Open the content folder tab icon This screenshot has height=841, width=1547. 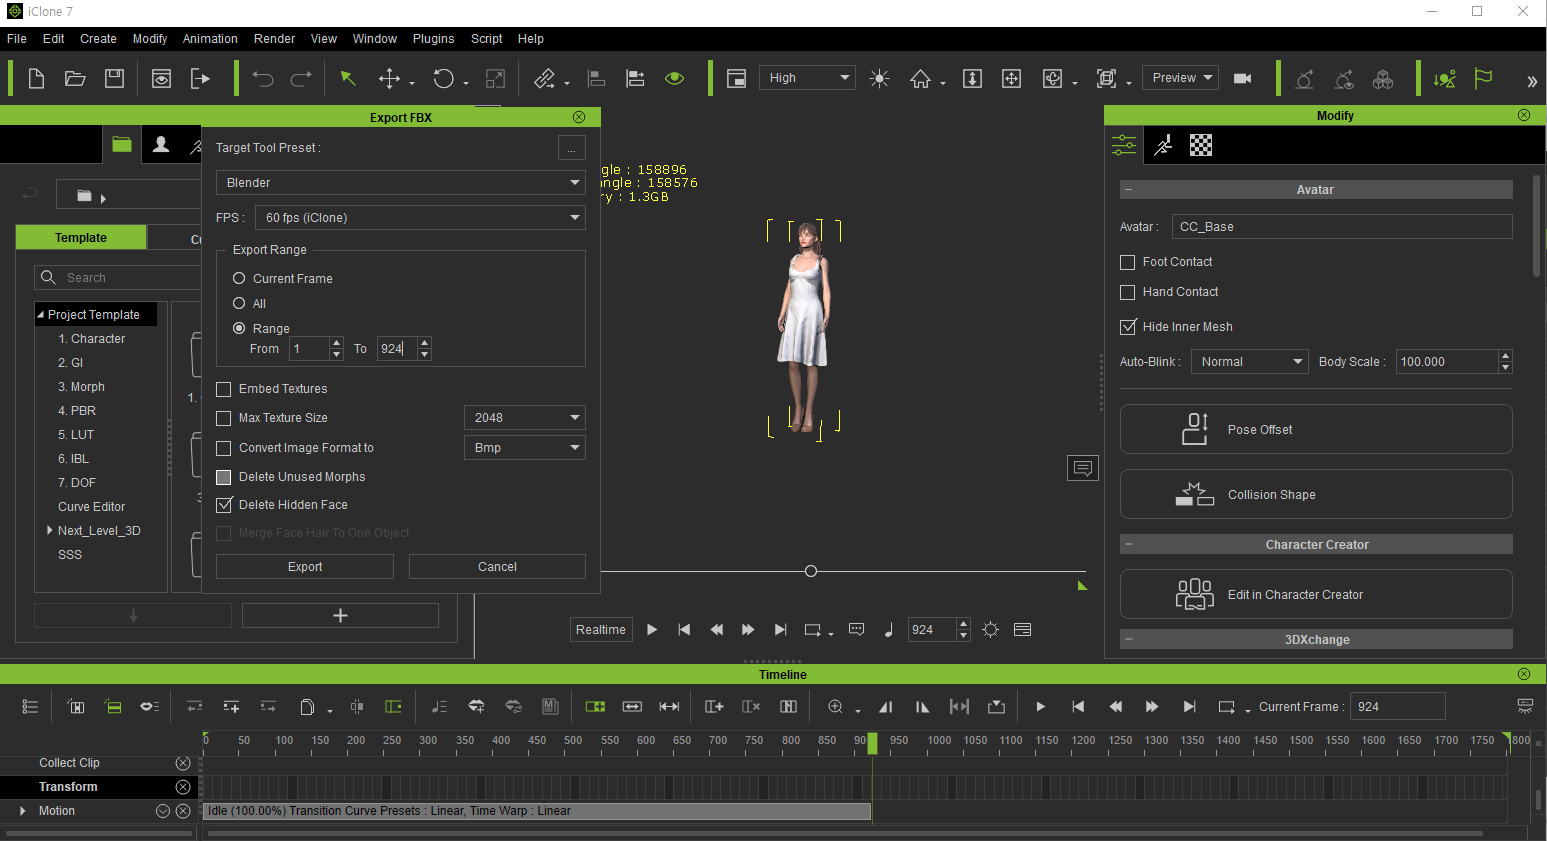(x=122, y=144)
